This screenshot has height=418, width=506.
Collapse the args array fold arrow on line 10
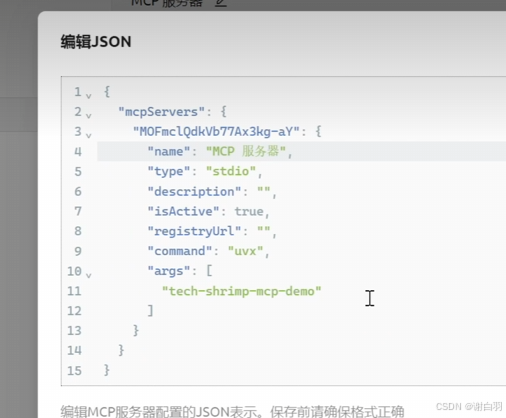88,275
